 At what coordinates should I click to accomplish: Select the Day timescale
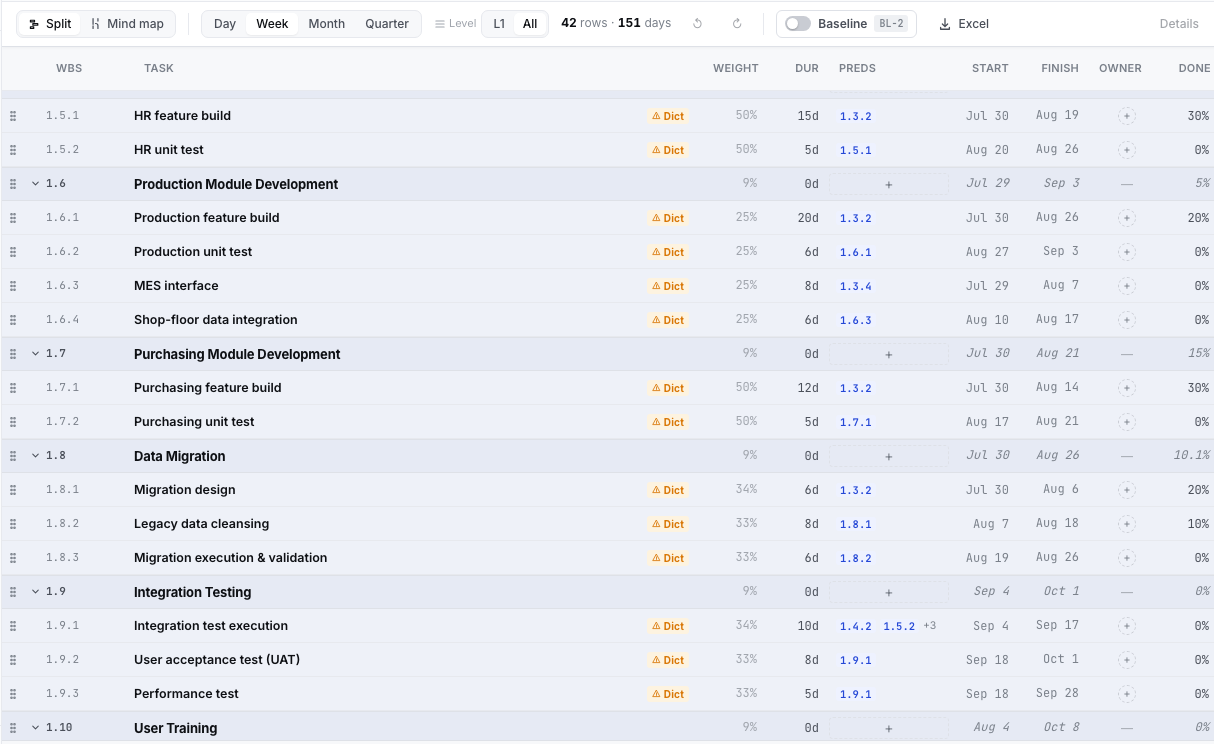(x=225, y=24)
